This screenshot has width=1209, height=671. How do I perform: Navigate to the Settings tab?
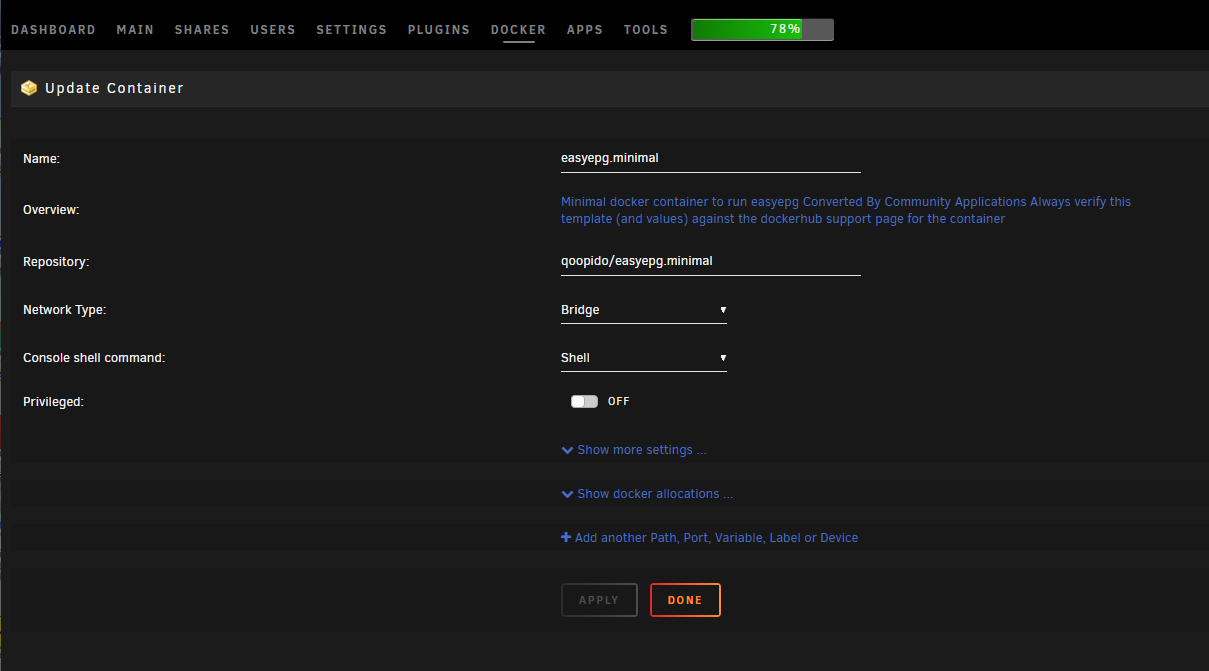pyautogui.click(x=352, y=29)
